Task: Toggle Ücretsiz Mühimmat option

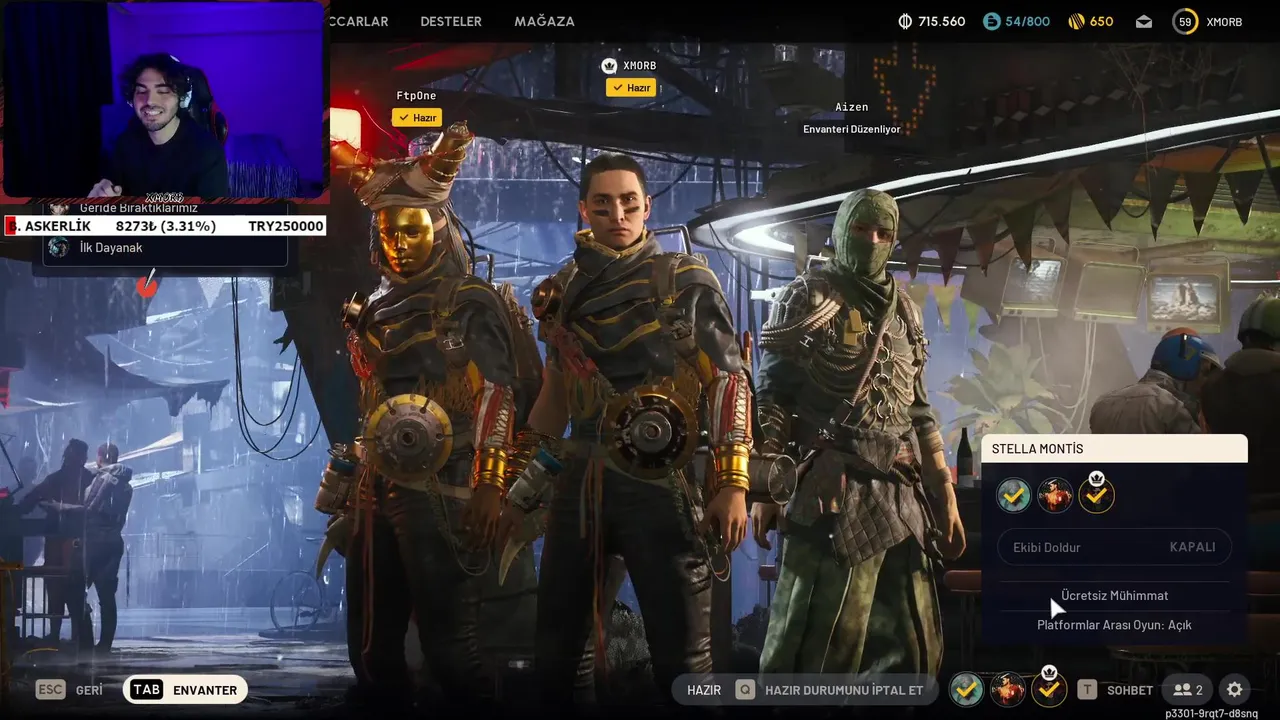Action: tap(1114, 595)
